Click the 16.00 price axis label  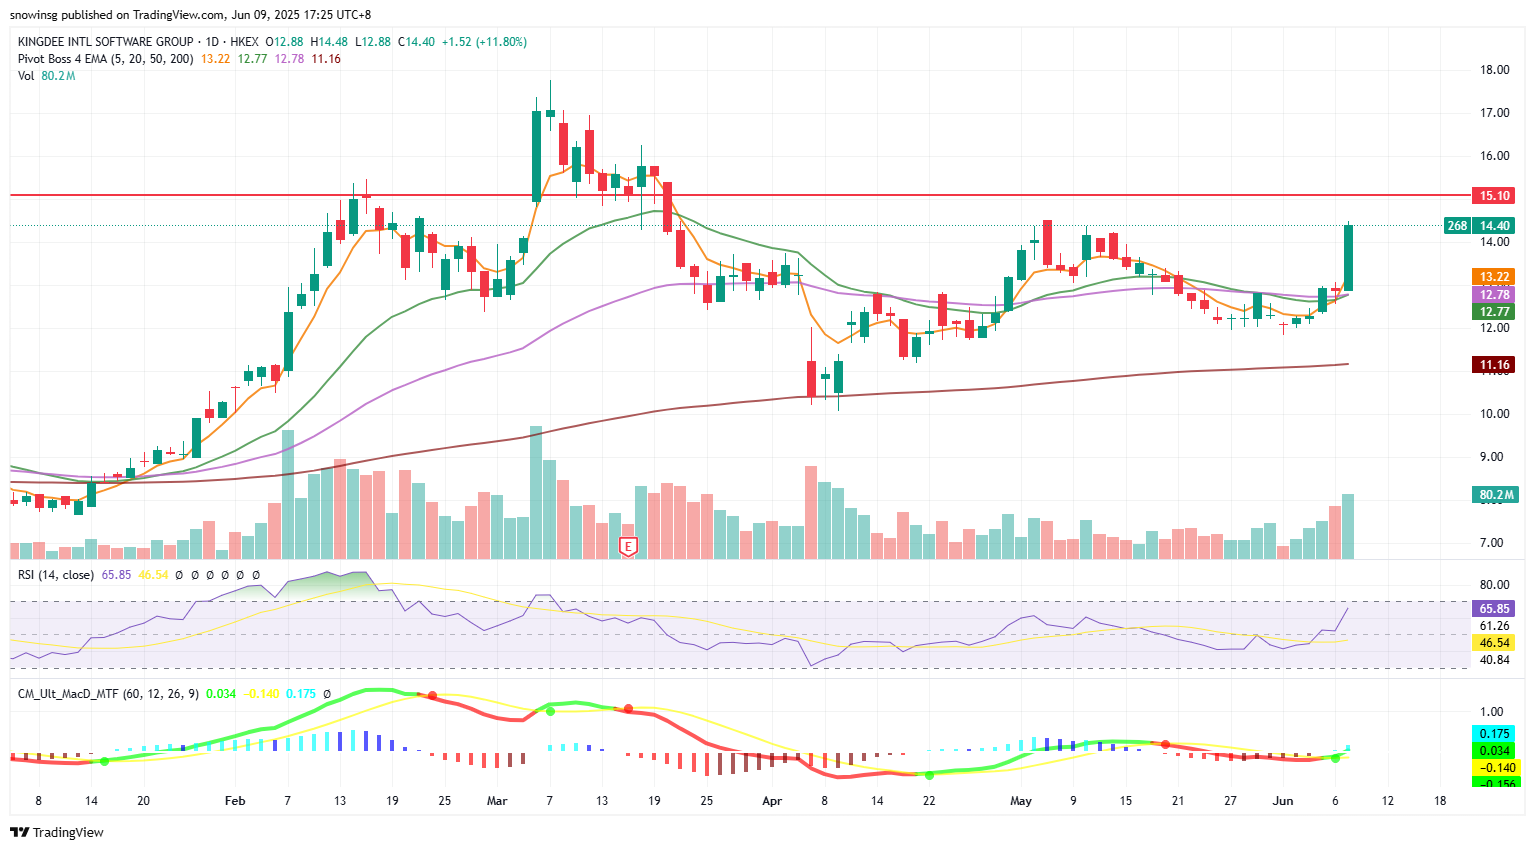(x=1494, y=156)
